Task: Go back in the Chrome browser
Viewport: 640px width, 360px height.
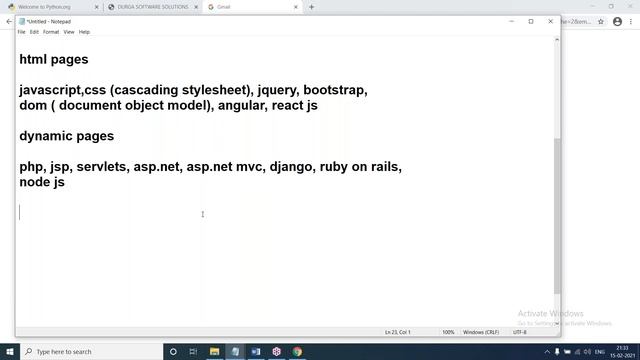Action: pyautogui.click(x=9, y=22)
